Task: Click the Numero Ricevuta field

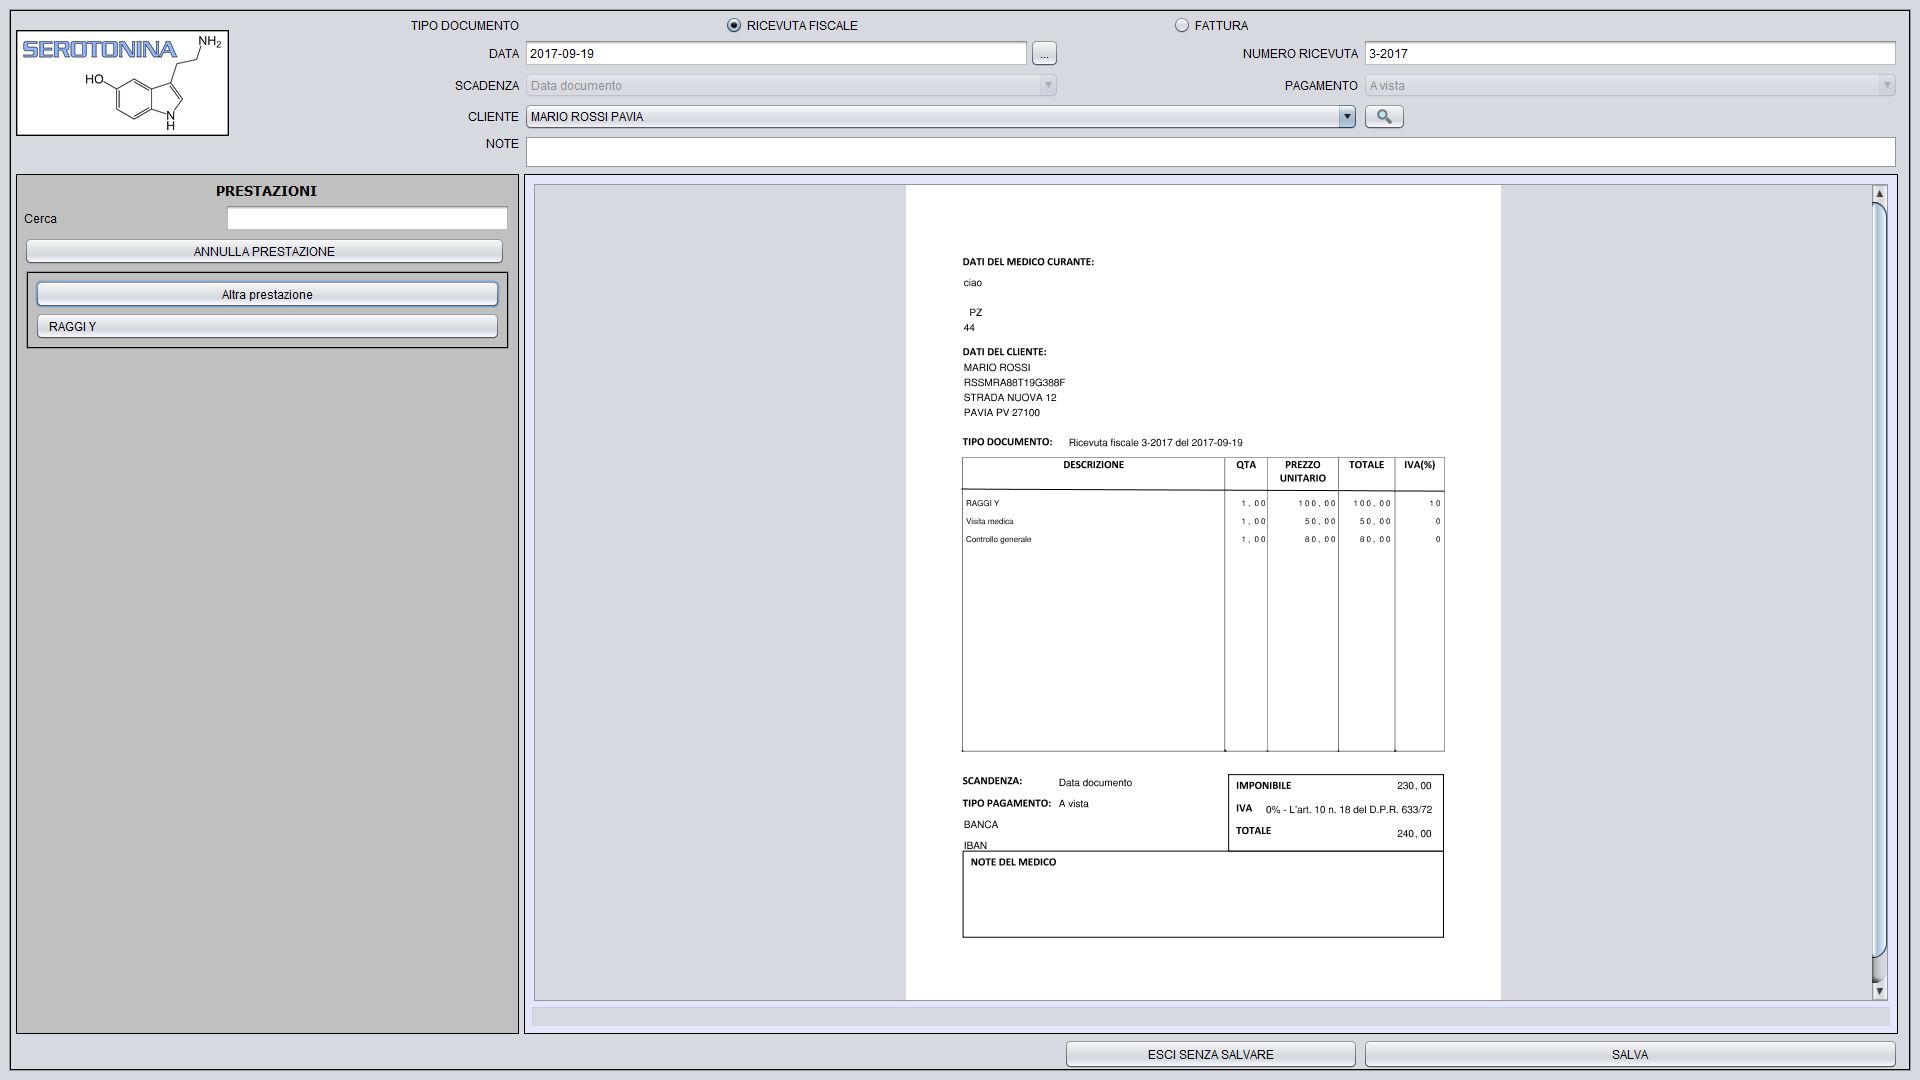Action: pyautogui.click(x=1629, y=54)
